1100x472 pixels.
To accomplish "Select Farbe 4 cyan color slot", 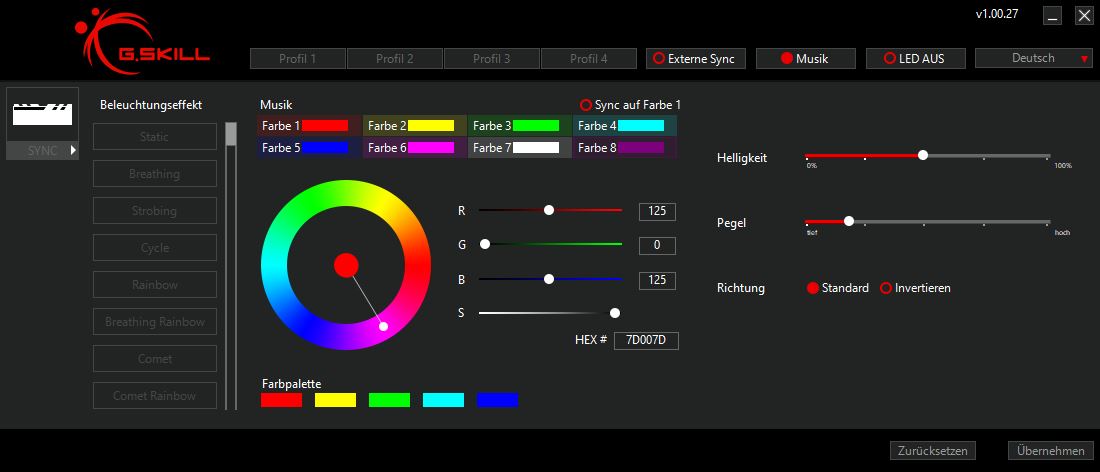I will (x=625, y=126).
